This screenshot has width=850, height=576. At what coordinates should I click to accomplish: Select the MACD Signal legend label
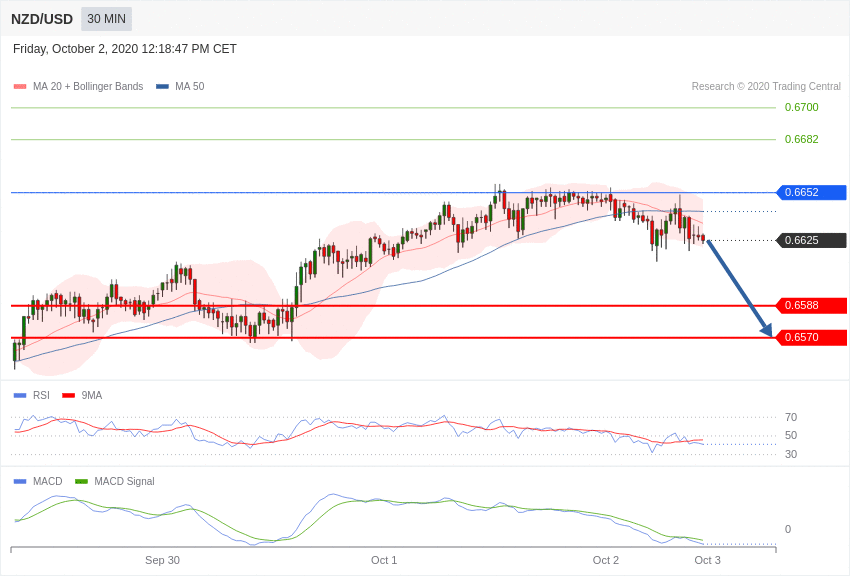click(124, 481)
